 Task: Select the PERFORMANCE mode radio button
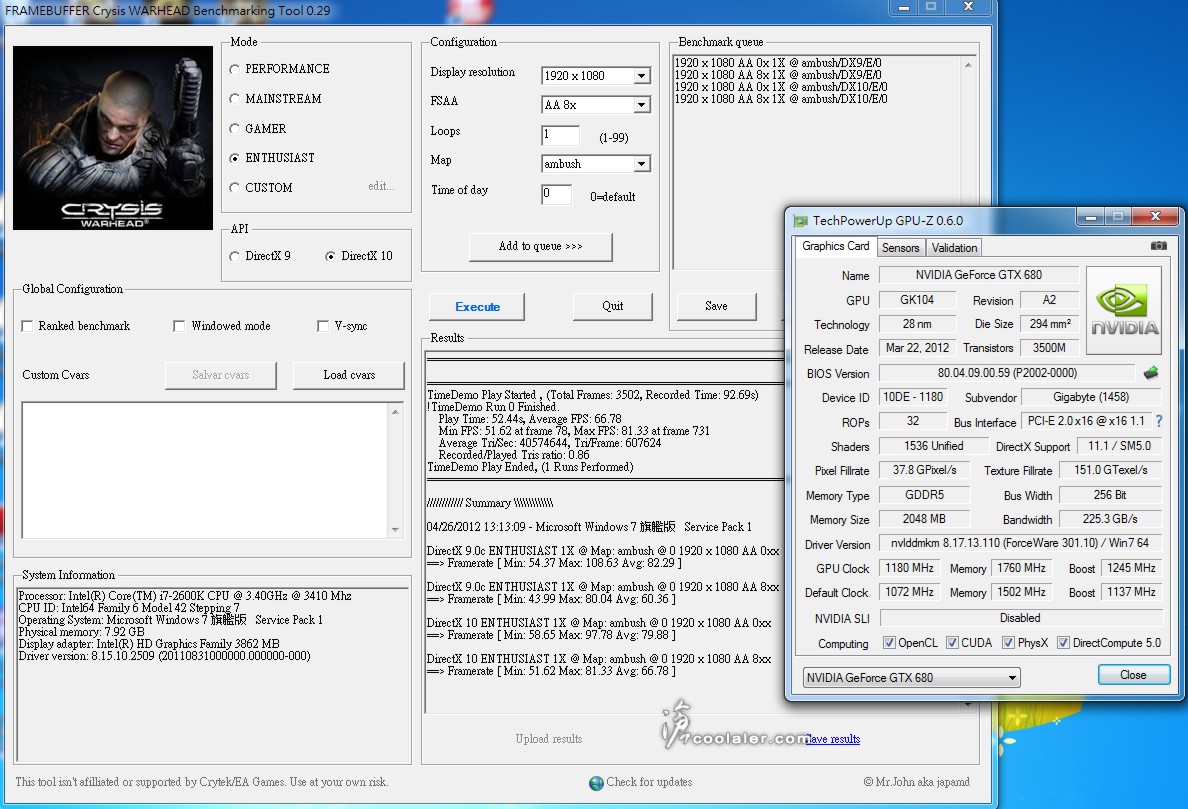[x=234, y=70]
